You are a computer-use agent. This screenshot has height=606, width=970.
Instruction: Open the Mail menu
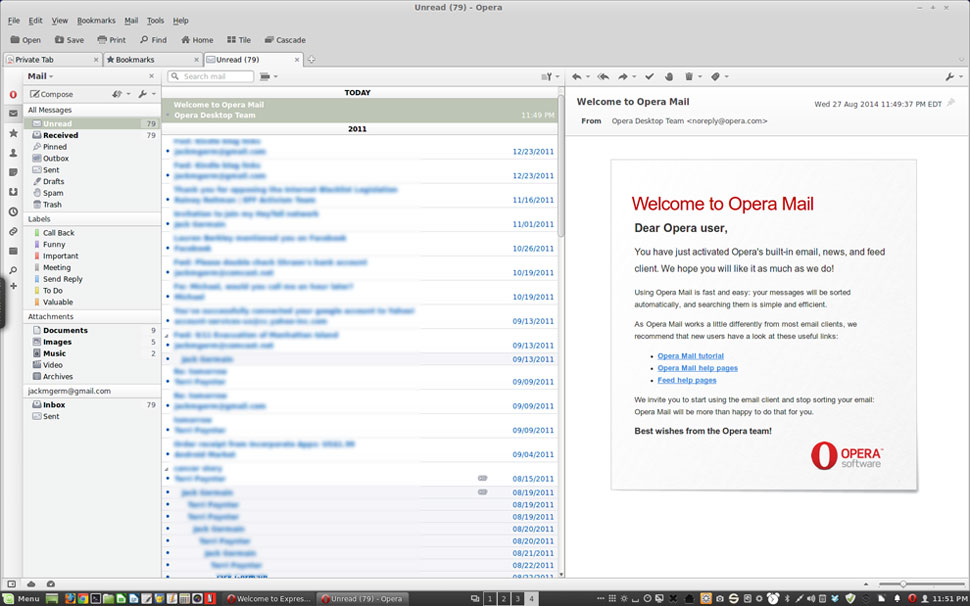131,20
